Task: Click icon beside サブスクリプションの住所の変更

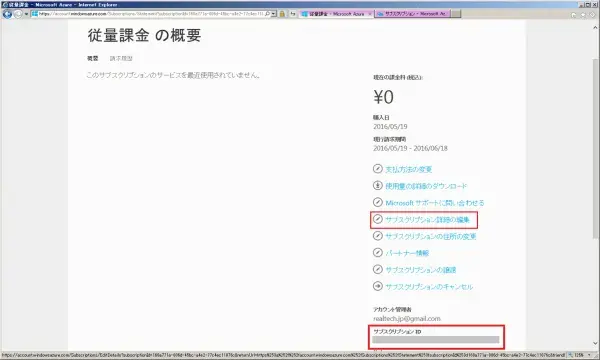Action: (378, 236)
